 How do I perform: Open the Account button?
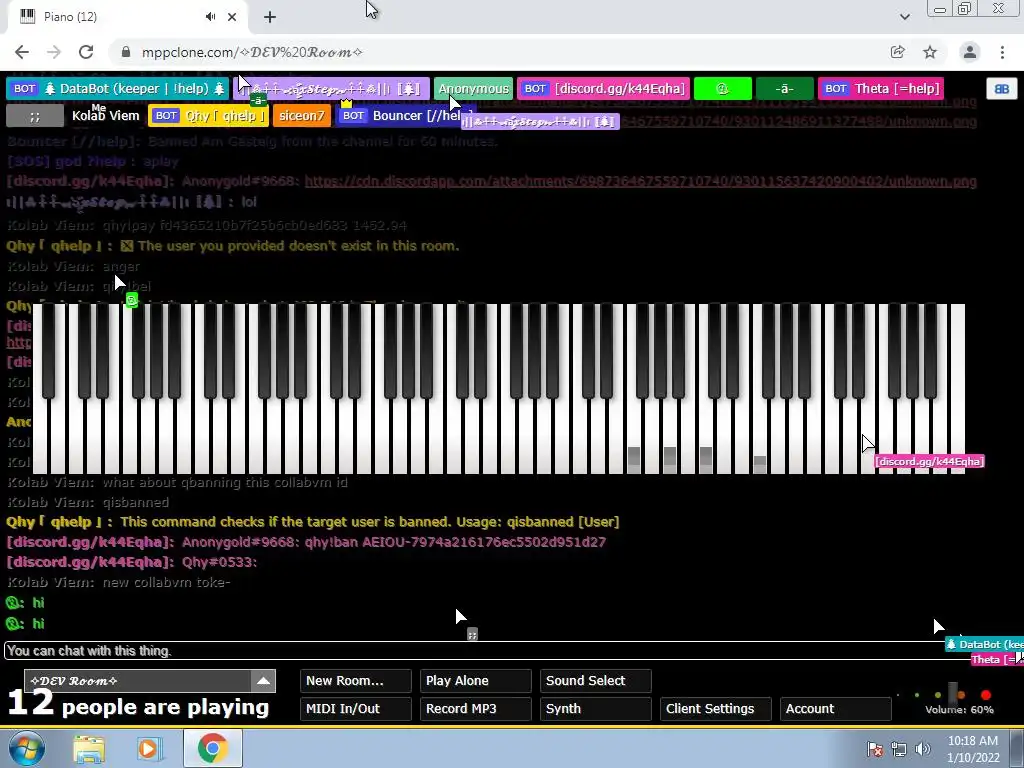coord(835,709)
